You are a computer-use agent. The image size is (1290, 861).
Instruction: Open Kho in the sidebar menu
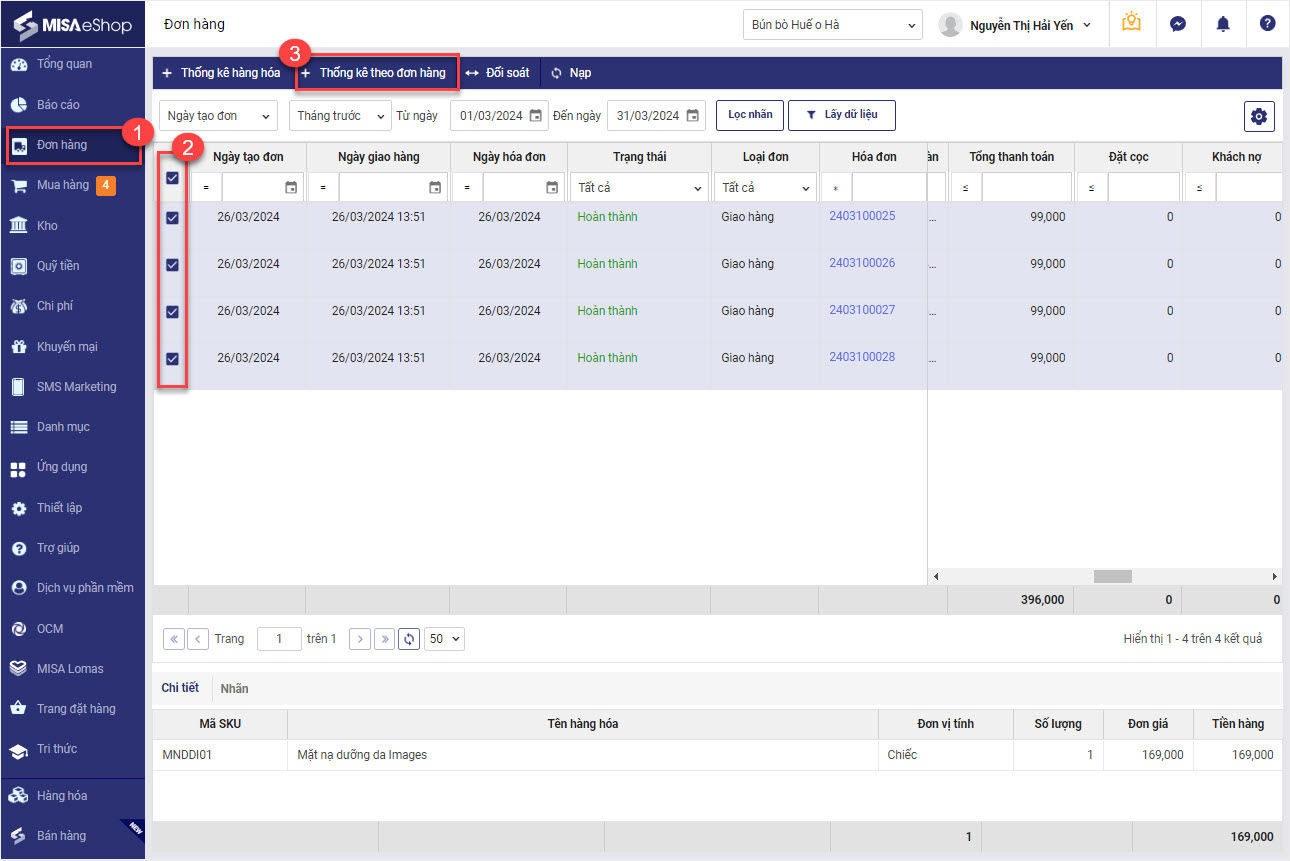[48, 226]
